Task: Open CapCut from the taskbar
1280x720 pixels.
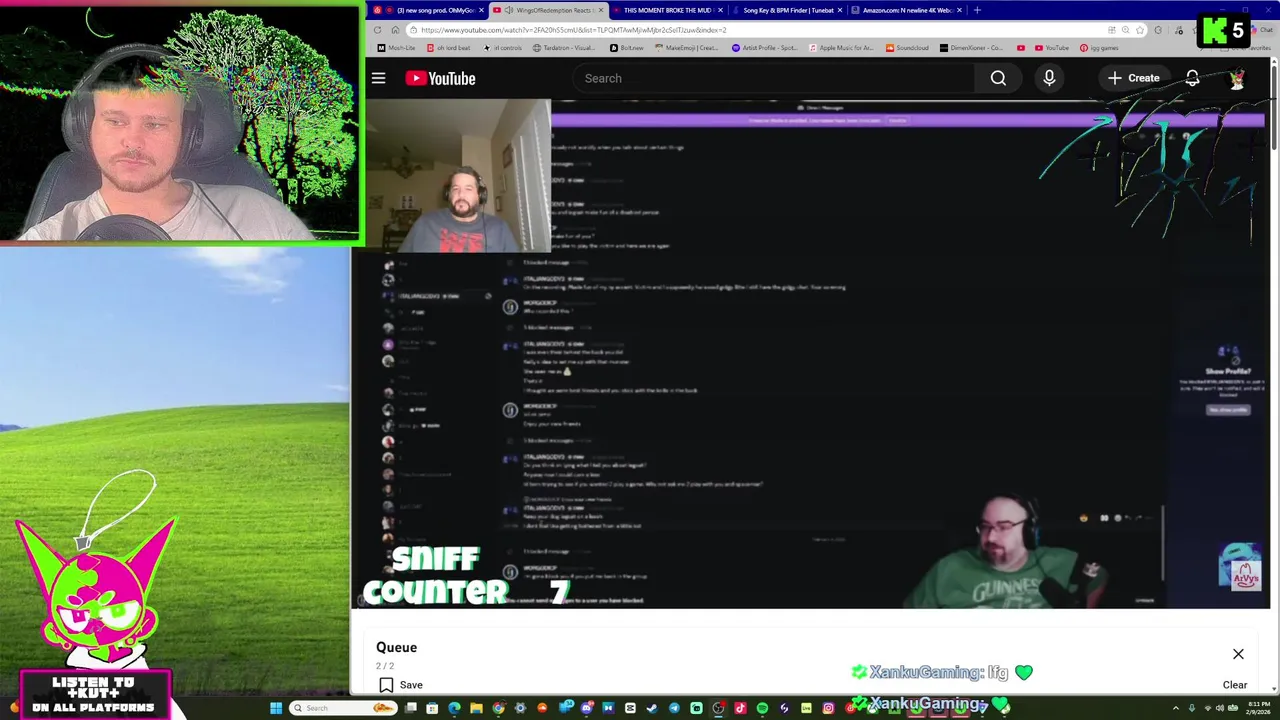Action: (x=630, y=708)
